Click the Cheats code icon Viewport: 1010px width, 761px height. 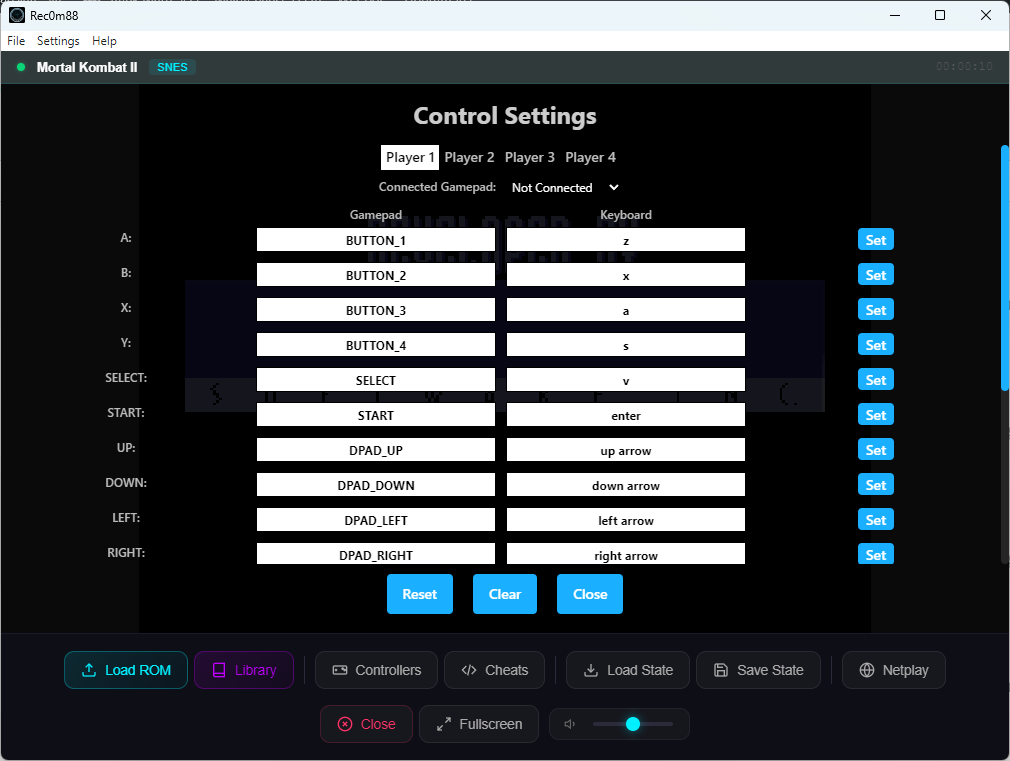[469, 670]
